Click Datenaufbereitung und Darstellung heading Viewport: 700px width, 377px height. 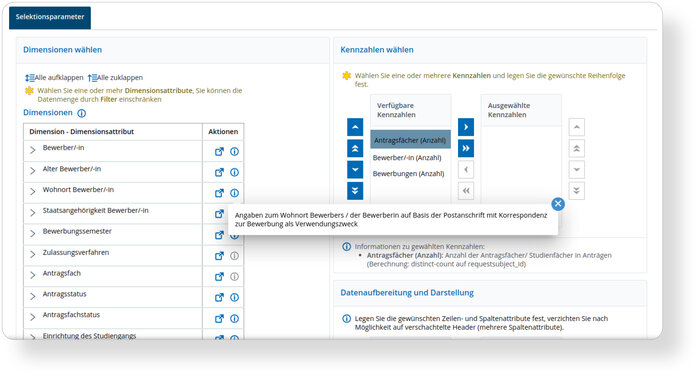coord(407,293)
